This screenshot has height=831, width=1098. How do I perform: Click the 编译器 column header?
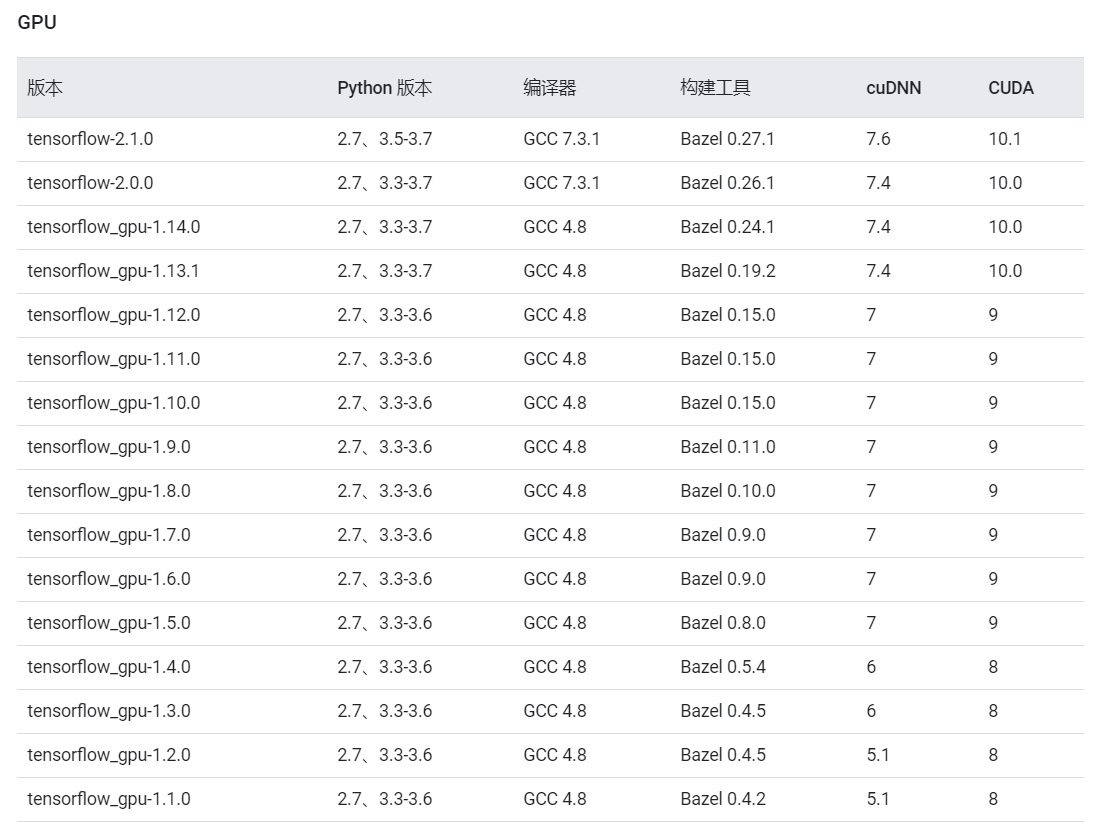tap(549, 88)
